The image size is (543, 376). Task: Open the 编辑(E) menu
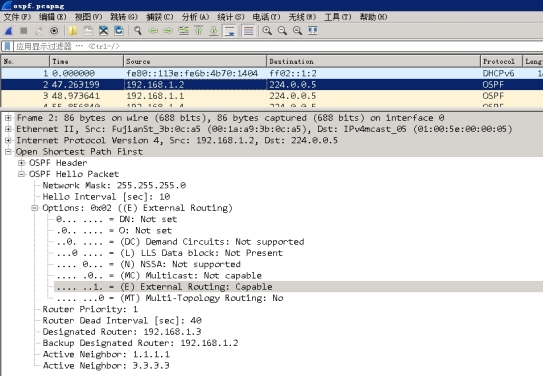[x=52, y=17]
